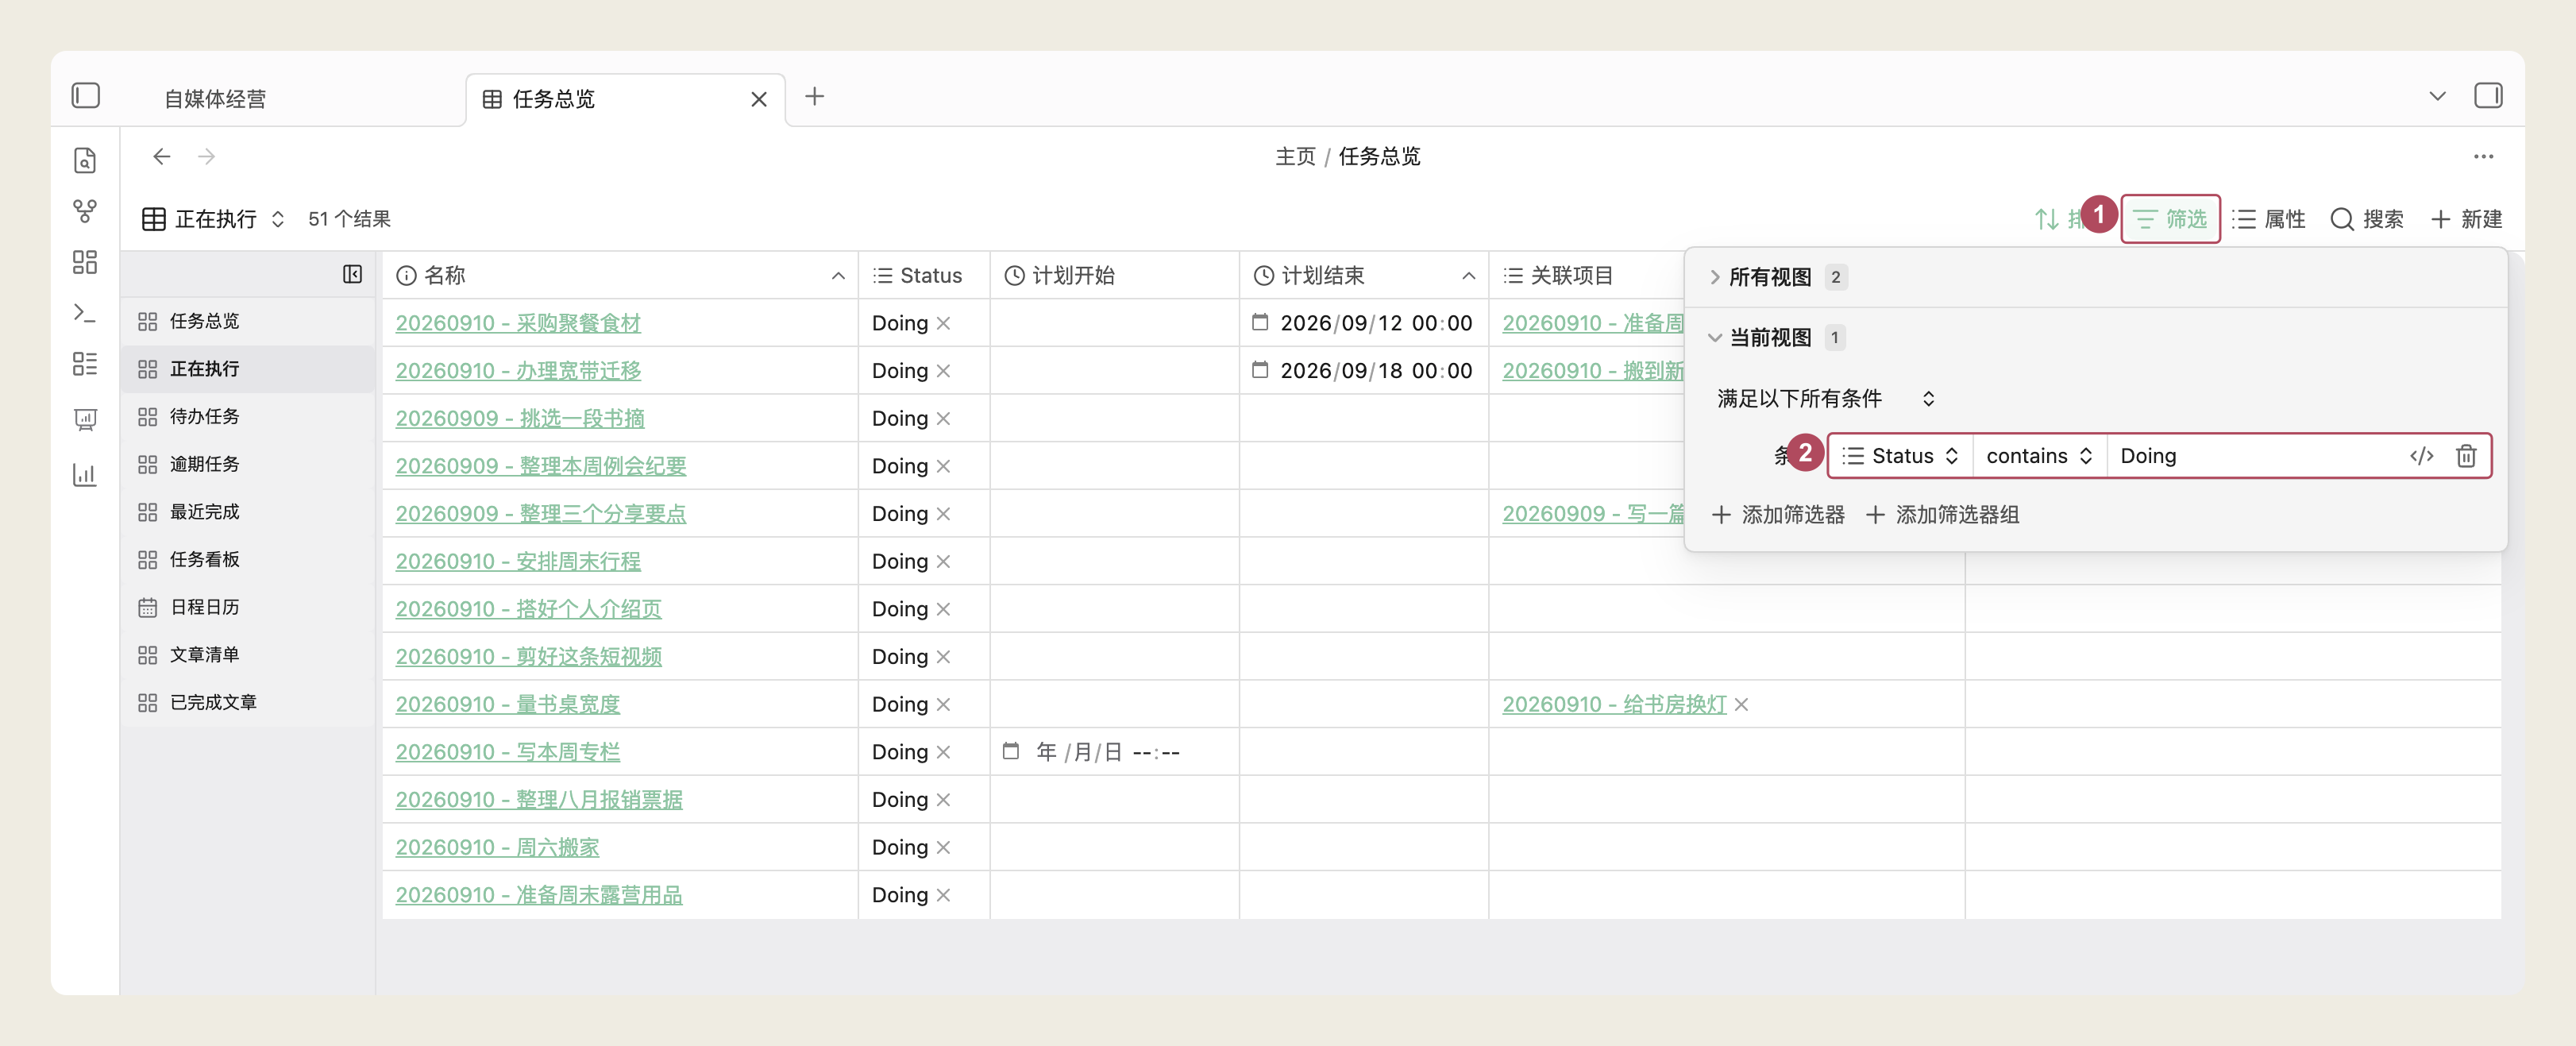Select 任务看板 in the view list
This screenshot has width=2576, height=1046.
204,559
